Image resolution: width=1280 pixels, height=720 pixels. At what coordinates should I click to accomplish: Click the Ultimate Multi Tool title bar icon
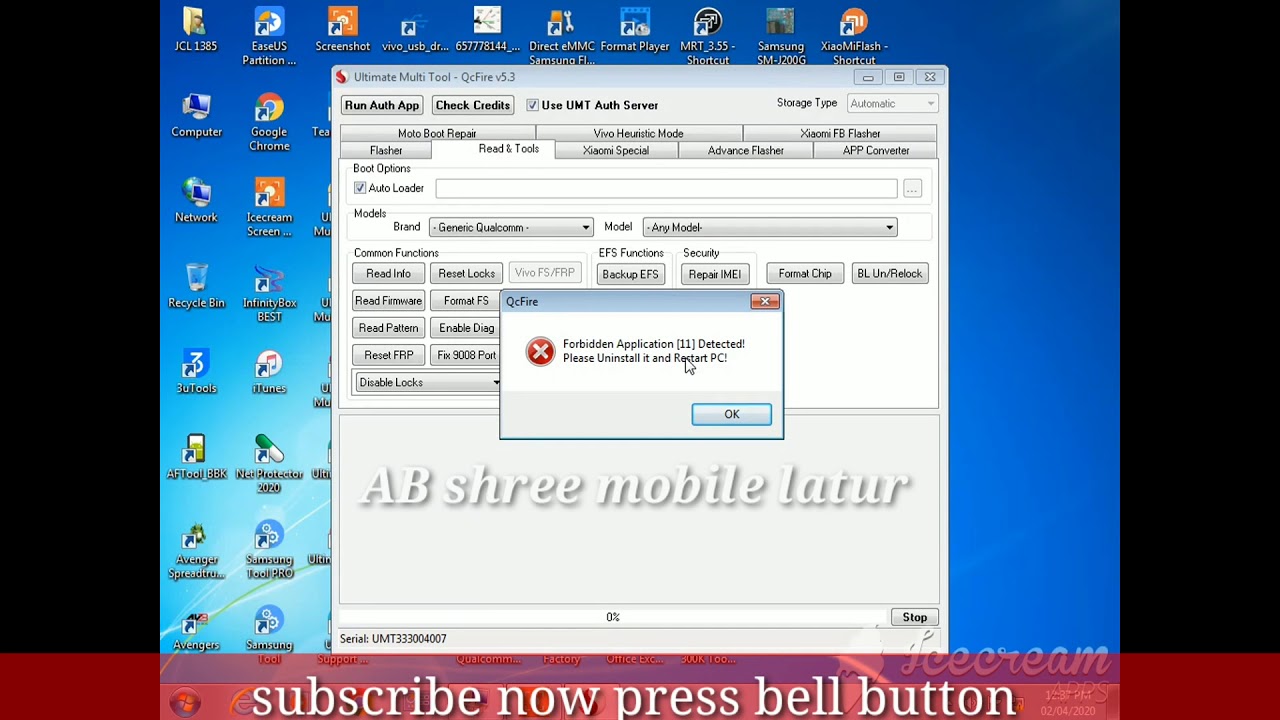click(342, 77)
